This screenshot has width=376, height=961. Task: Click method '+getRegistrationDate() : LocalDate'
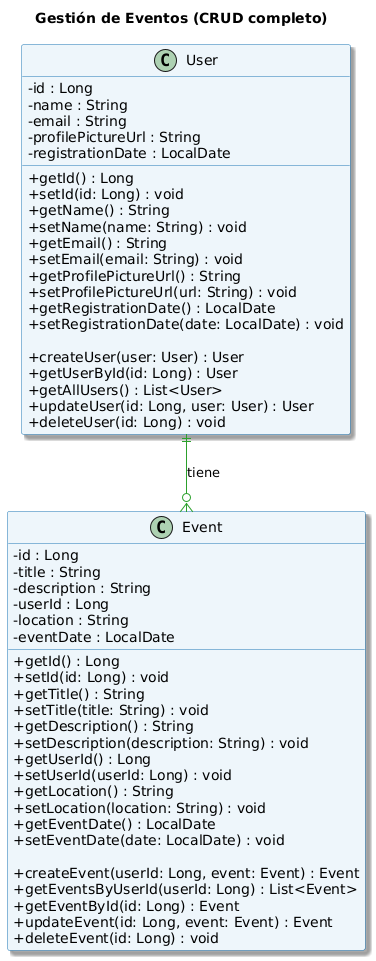tap(152, 308)
